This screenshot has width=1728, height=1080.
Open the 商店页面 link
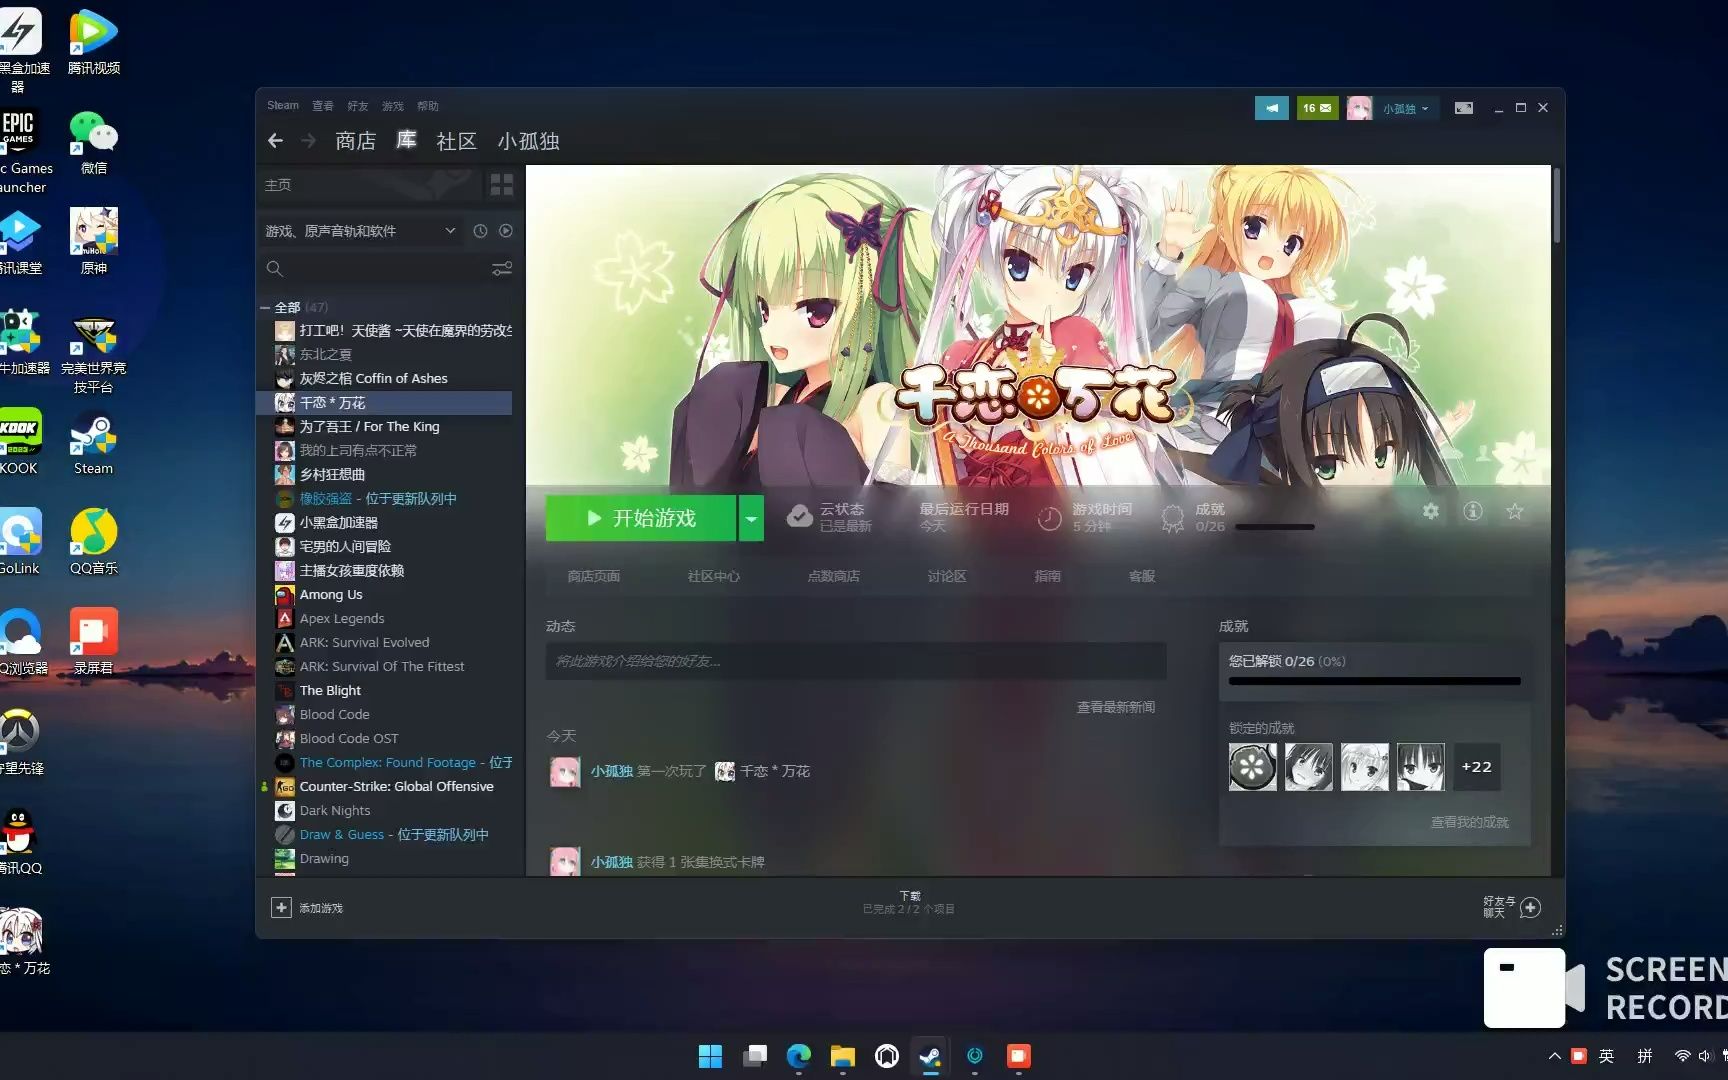pos(593,576)
